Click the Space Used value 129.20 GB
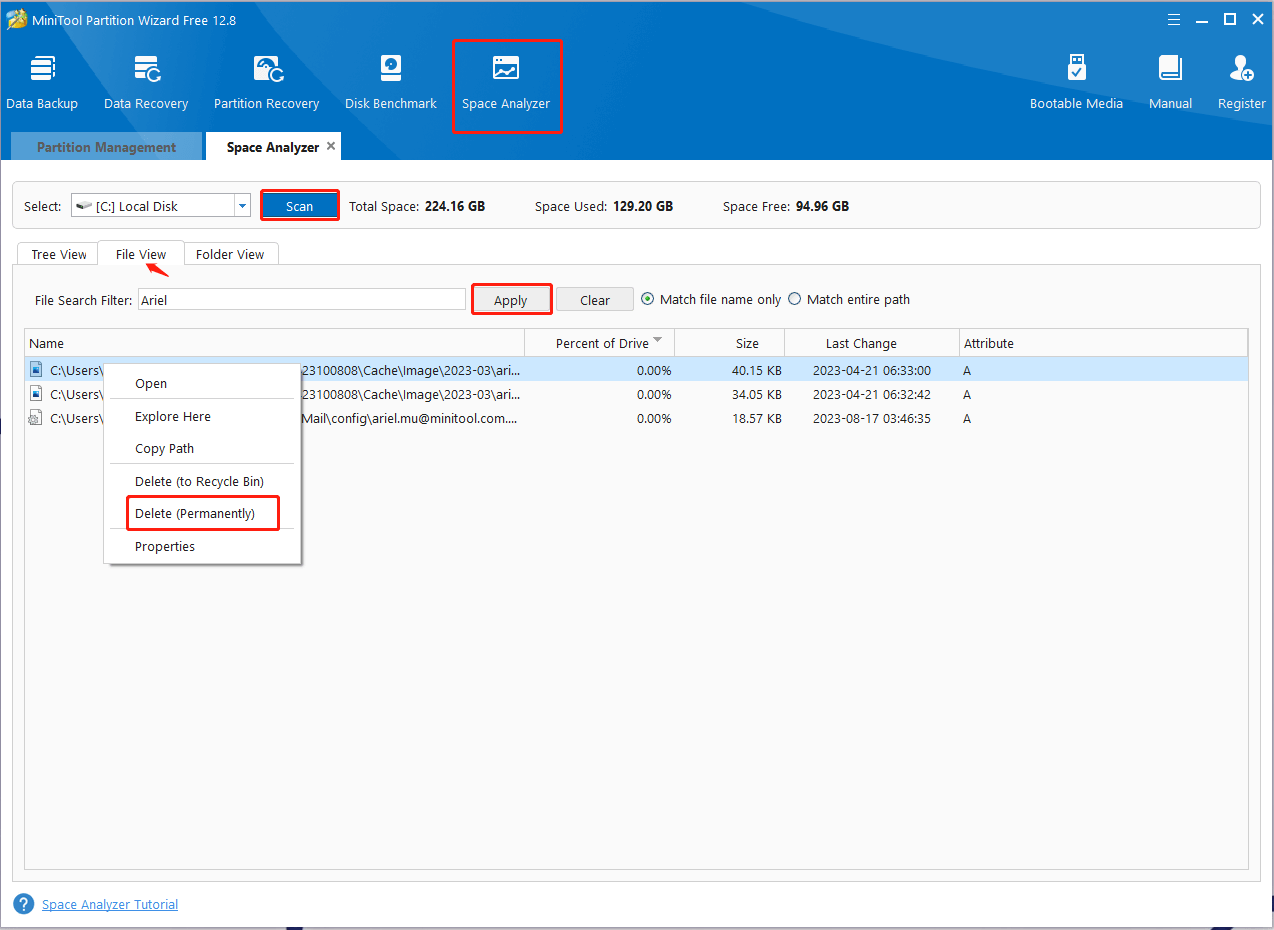This screenshot has width=1274, height=930. coord(642,206)
